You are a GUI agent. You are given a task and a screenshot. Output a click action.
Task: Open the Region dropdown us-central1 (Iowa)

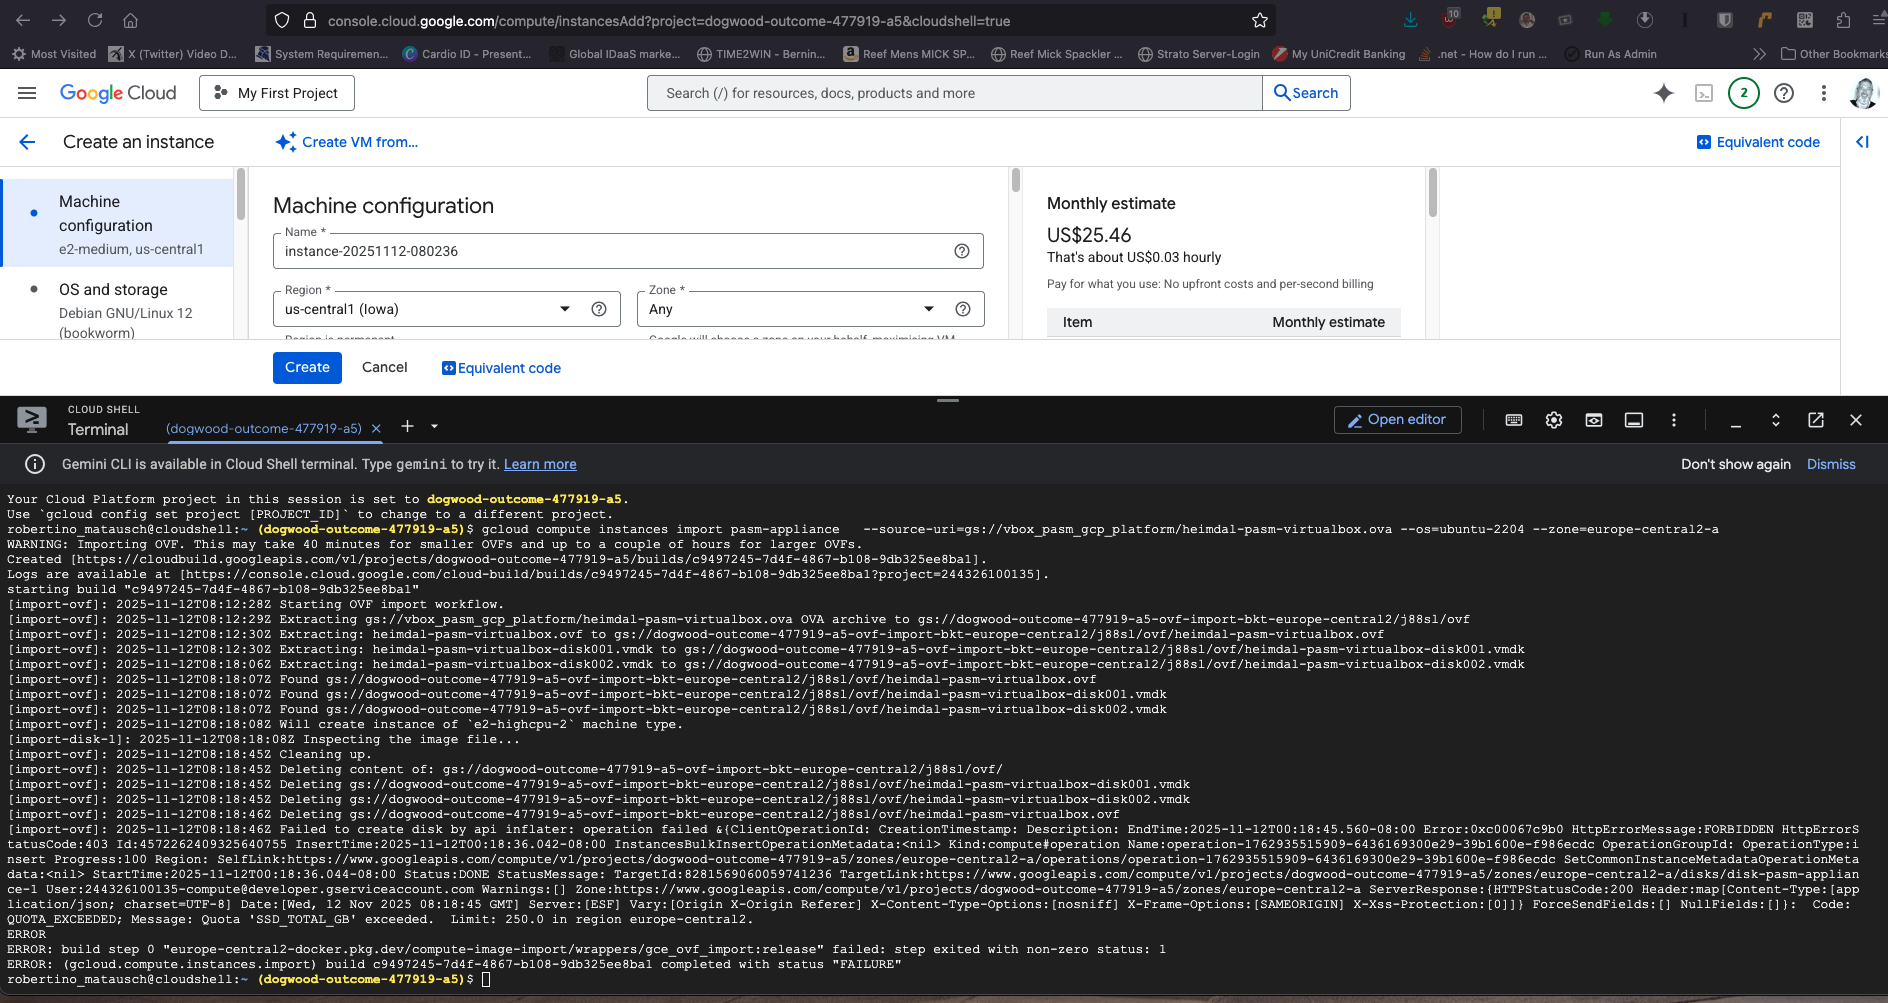pyautogui.click(x=446, y=309)
